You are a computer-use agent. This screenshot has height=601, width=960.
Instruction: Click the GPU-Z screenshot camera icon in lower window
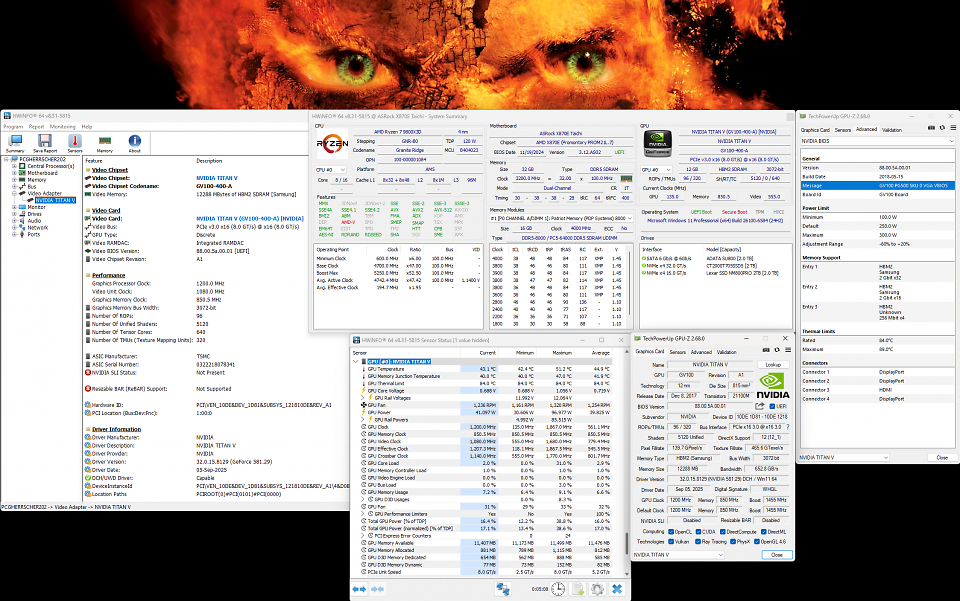tap(766, 350)
